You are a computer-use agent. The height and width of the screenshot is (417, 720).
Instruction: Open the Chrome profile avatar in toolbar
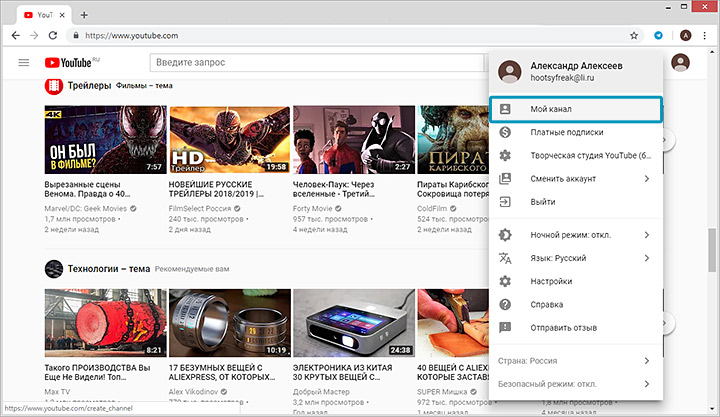tap(686, 35)
